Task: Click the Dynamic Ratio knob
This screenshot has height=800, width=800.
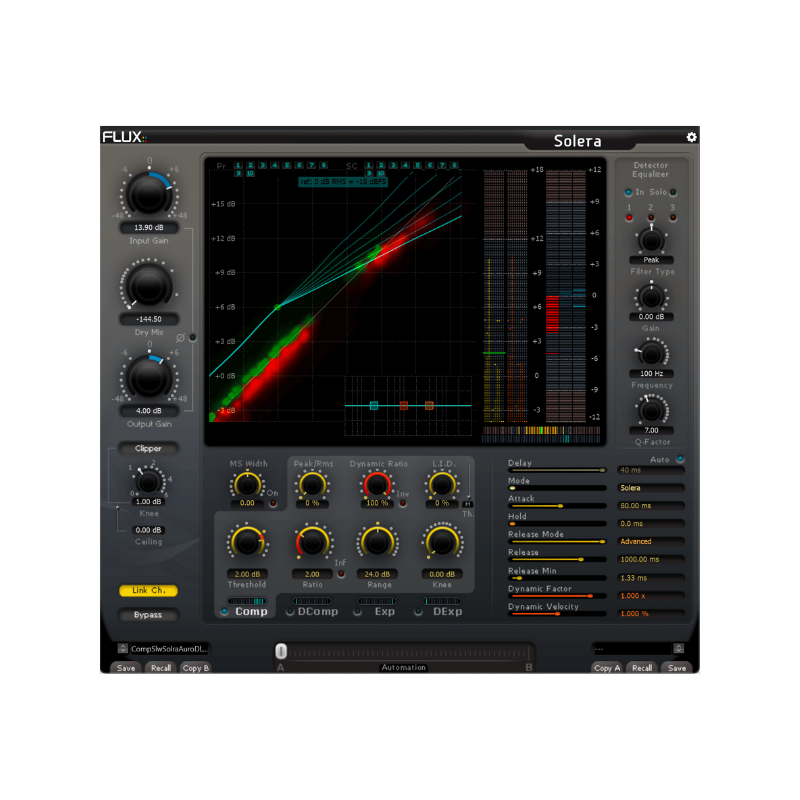Action: point(378,484)
